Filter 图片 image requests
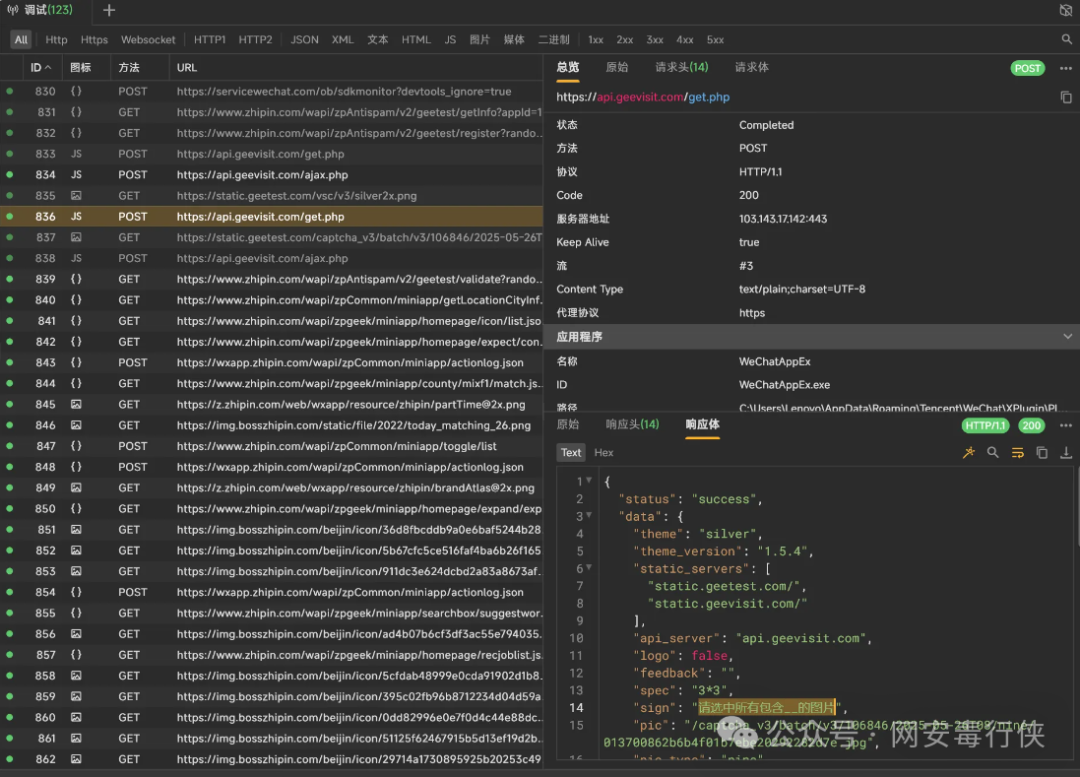1080x777 pixels. 479,39
